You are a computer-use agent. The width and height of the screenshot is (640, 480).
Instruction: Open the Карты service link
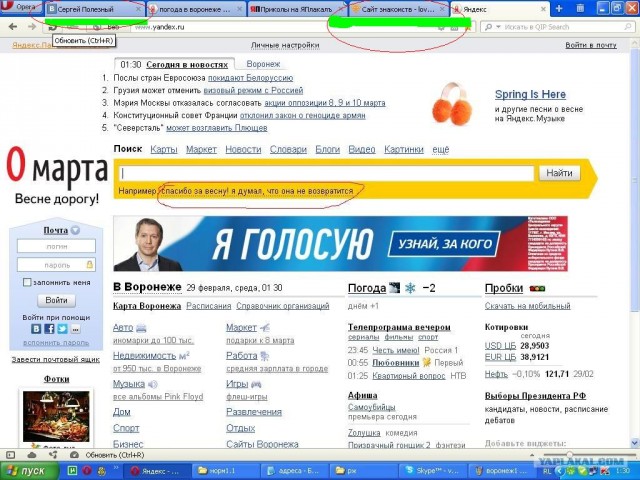pyautogui.click(x=164, y=149)
